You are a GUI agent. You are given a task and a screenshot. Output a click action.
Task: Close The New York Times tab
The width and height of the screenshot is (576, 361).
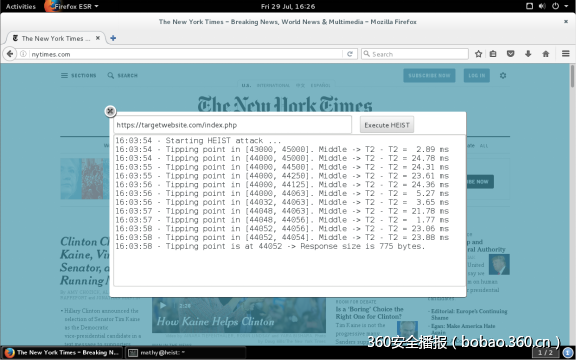(98, 38)
